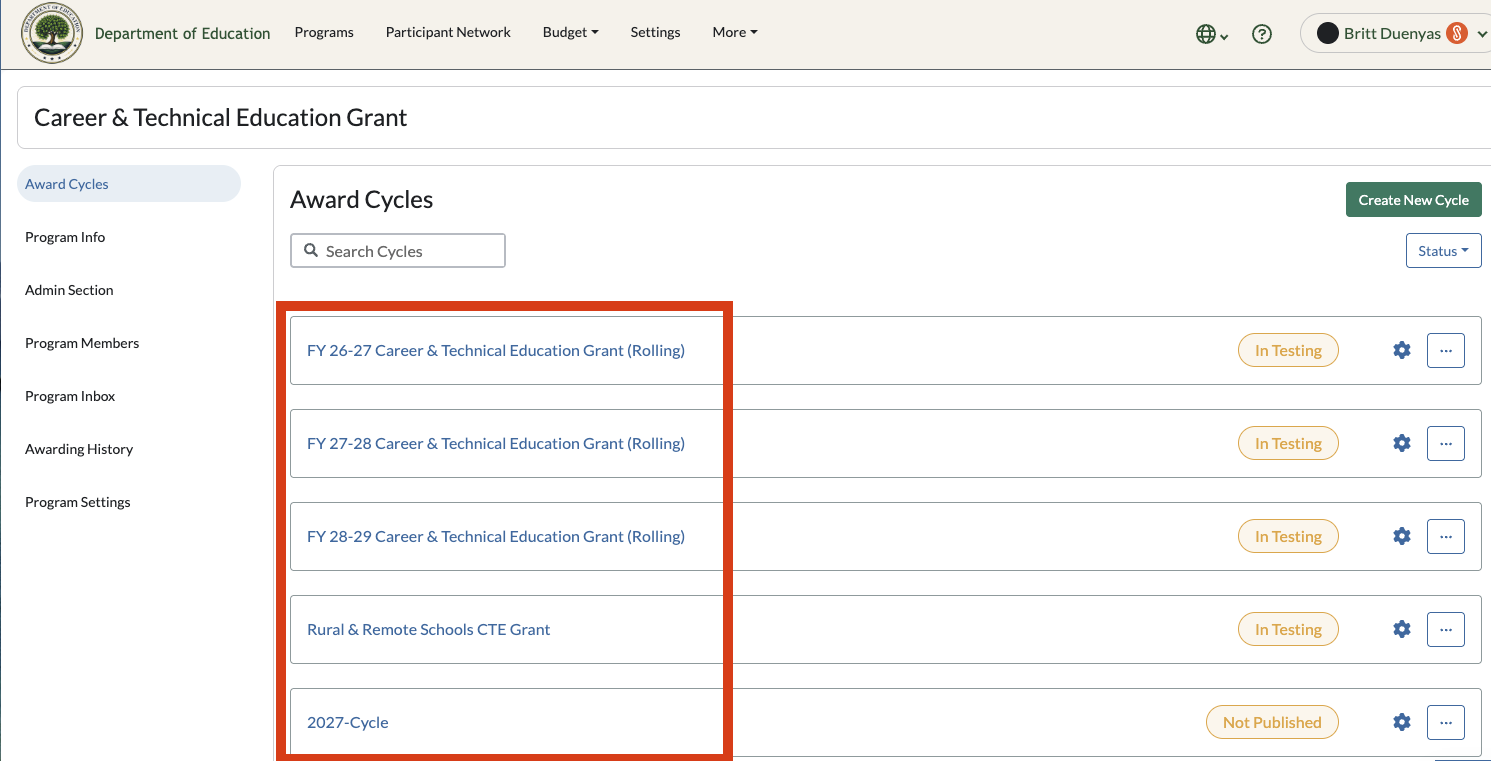Viewport: 1491px width, 761px height.
Task: Go to the Programs menu item
Action: point(324,32)
